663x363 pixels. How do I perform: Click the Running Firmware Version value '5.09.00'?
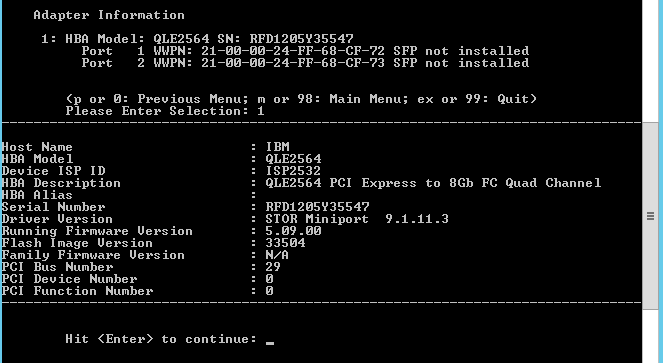click(293, 231)
